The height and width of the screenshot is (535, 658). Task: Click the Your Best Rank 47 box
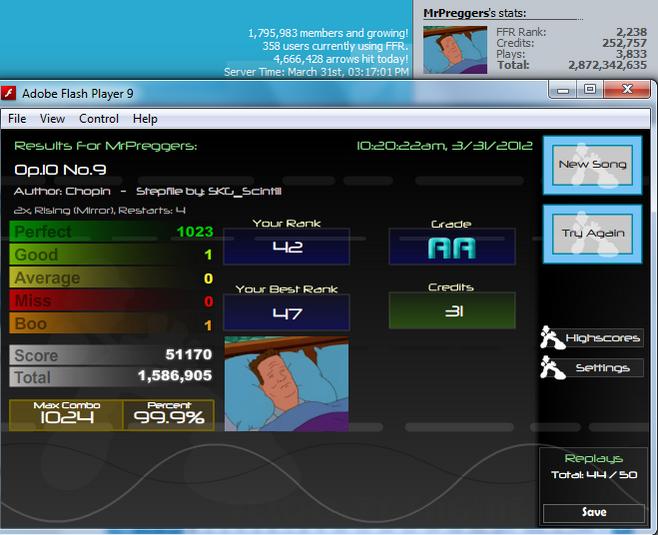pos(287,313)
